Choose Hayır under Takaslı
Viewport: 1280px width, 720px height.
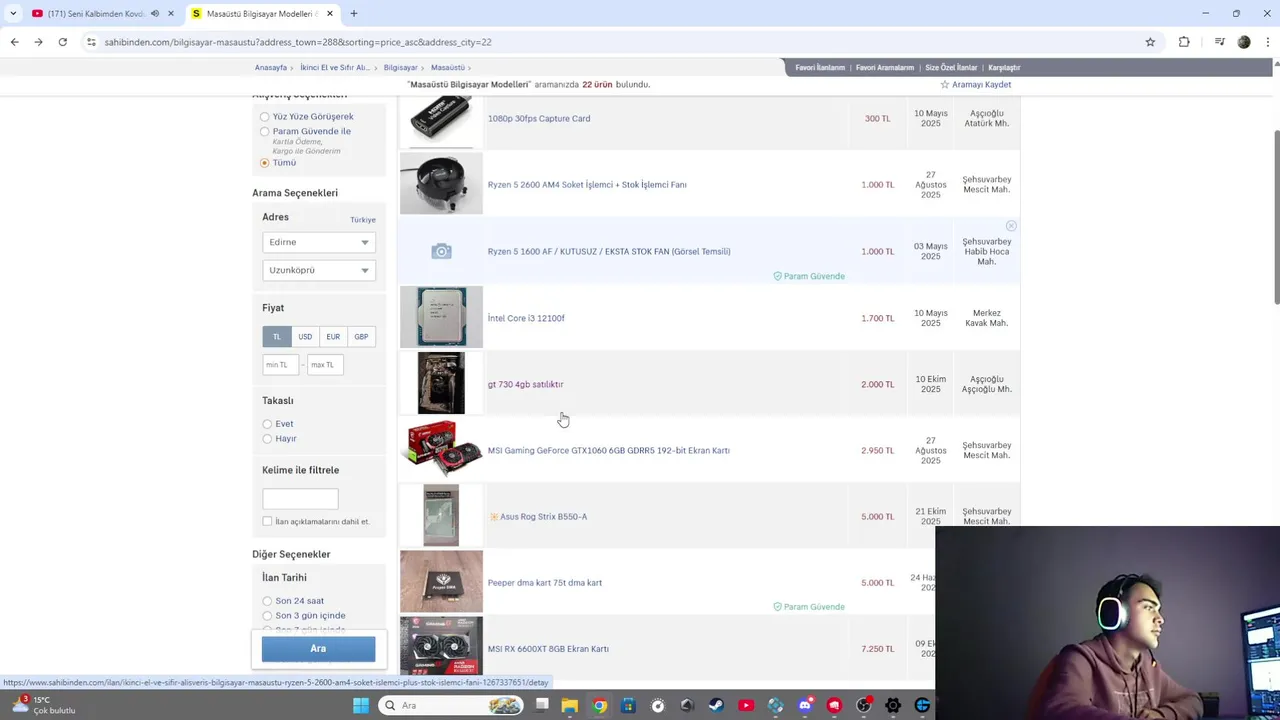tap(267, 439)
